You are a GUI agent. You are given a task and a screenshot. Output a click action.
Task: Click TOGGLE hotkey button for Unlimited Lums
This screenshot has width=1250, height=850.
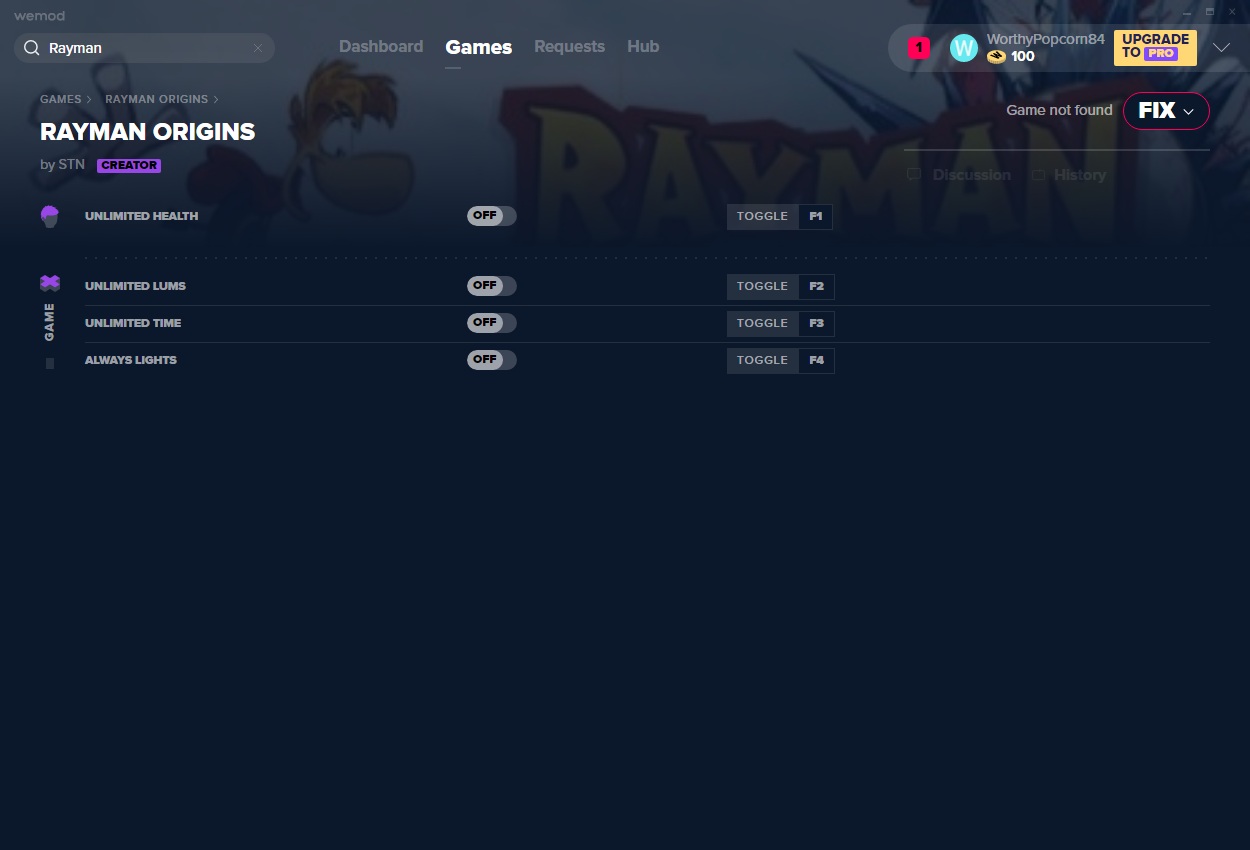762,287
